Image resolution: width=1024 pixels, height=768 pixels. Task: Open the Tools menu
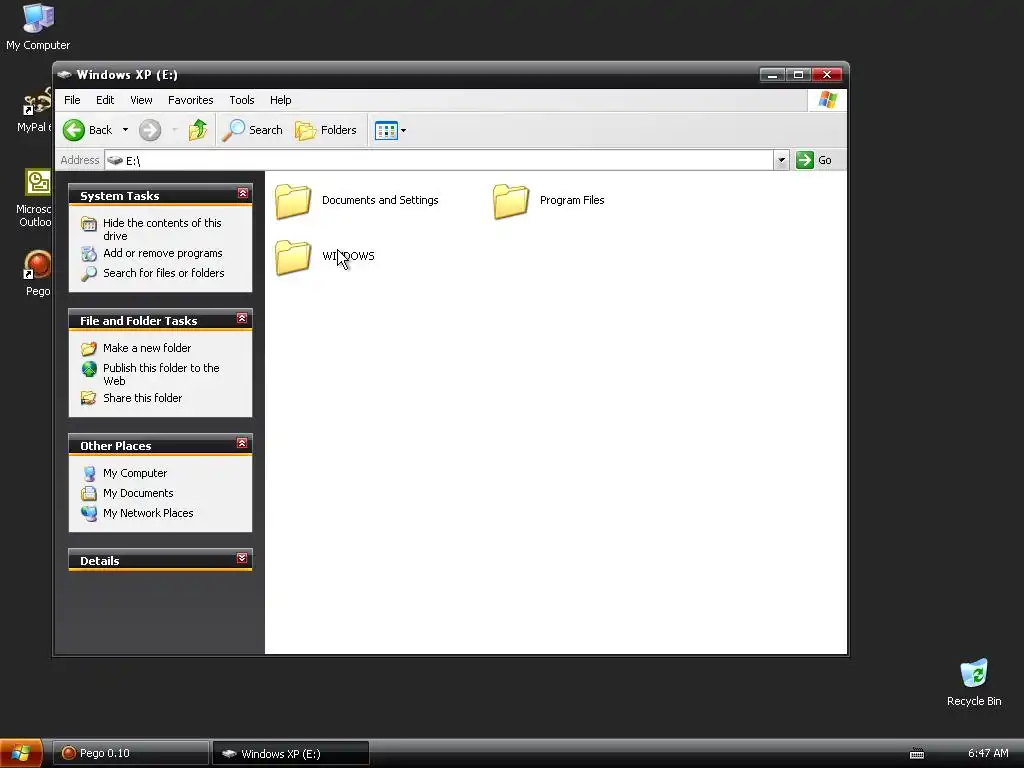pyautogui.click(x=242, y=100)
